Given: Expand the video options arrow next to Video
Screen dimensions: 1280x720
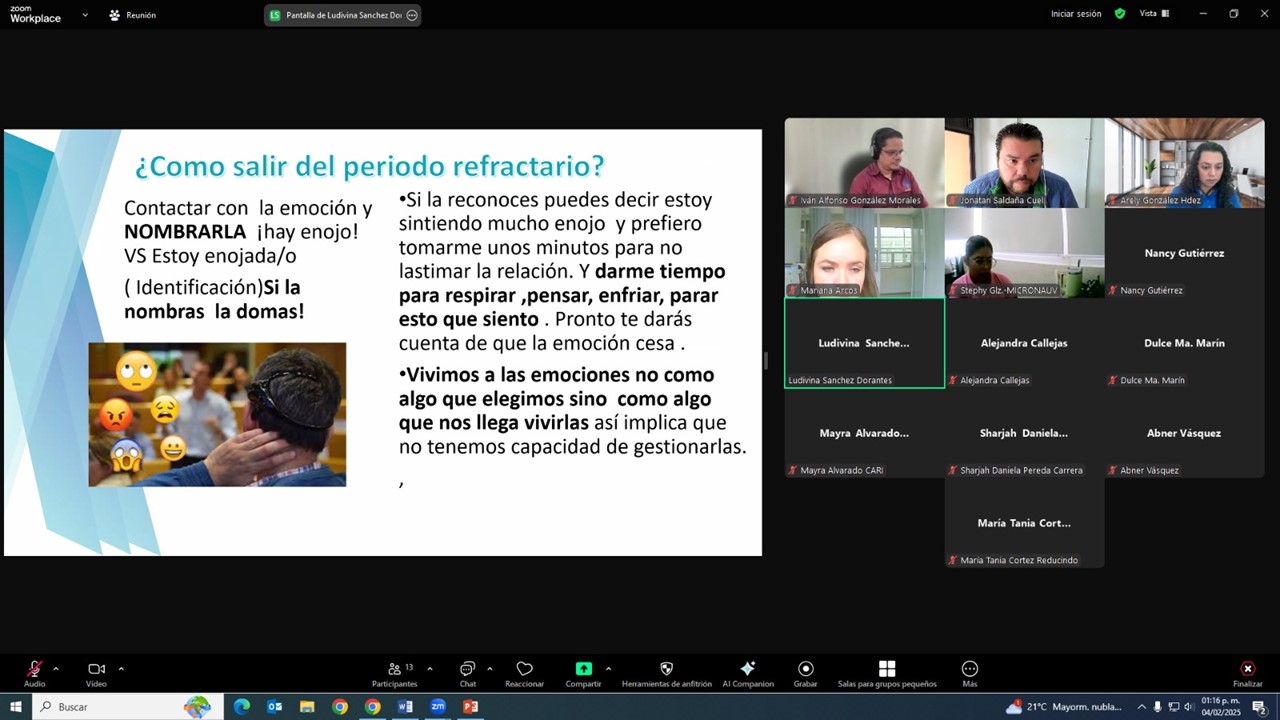Looking at the screenshot, I should coord(121,668).
